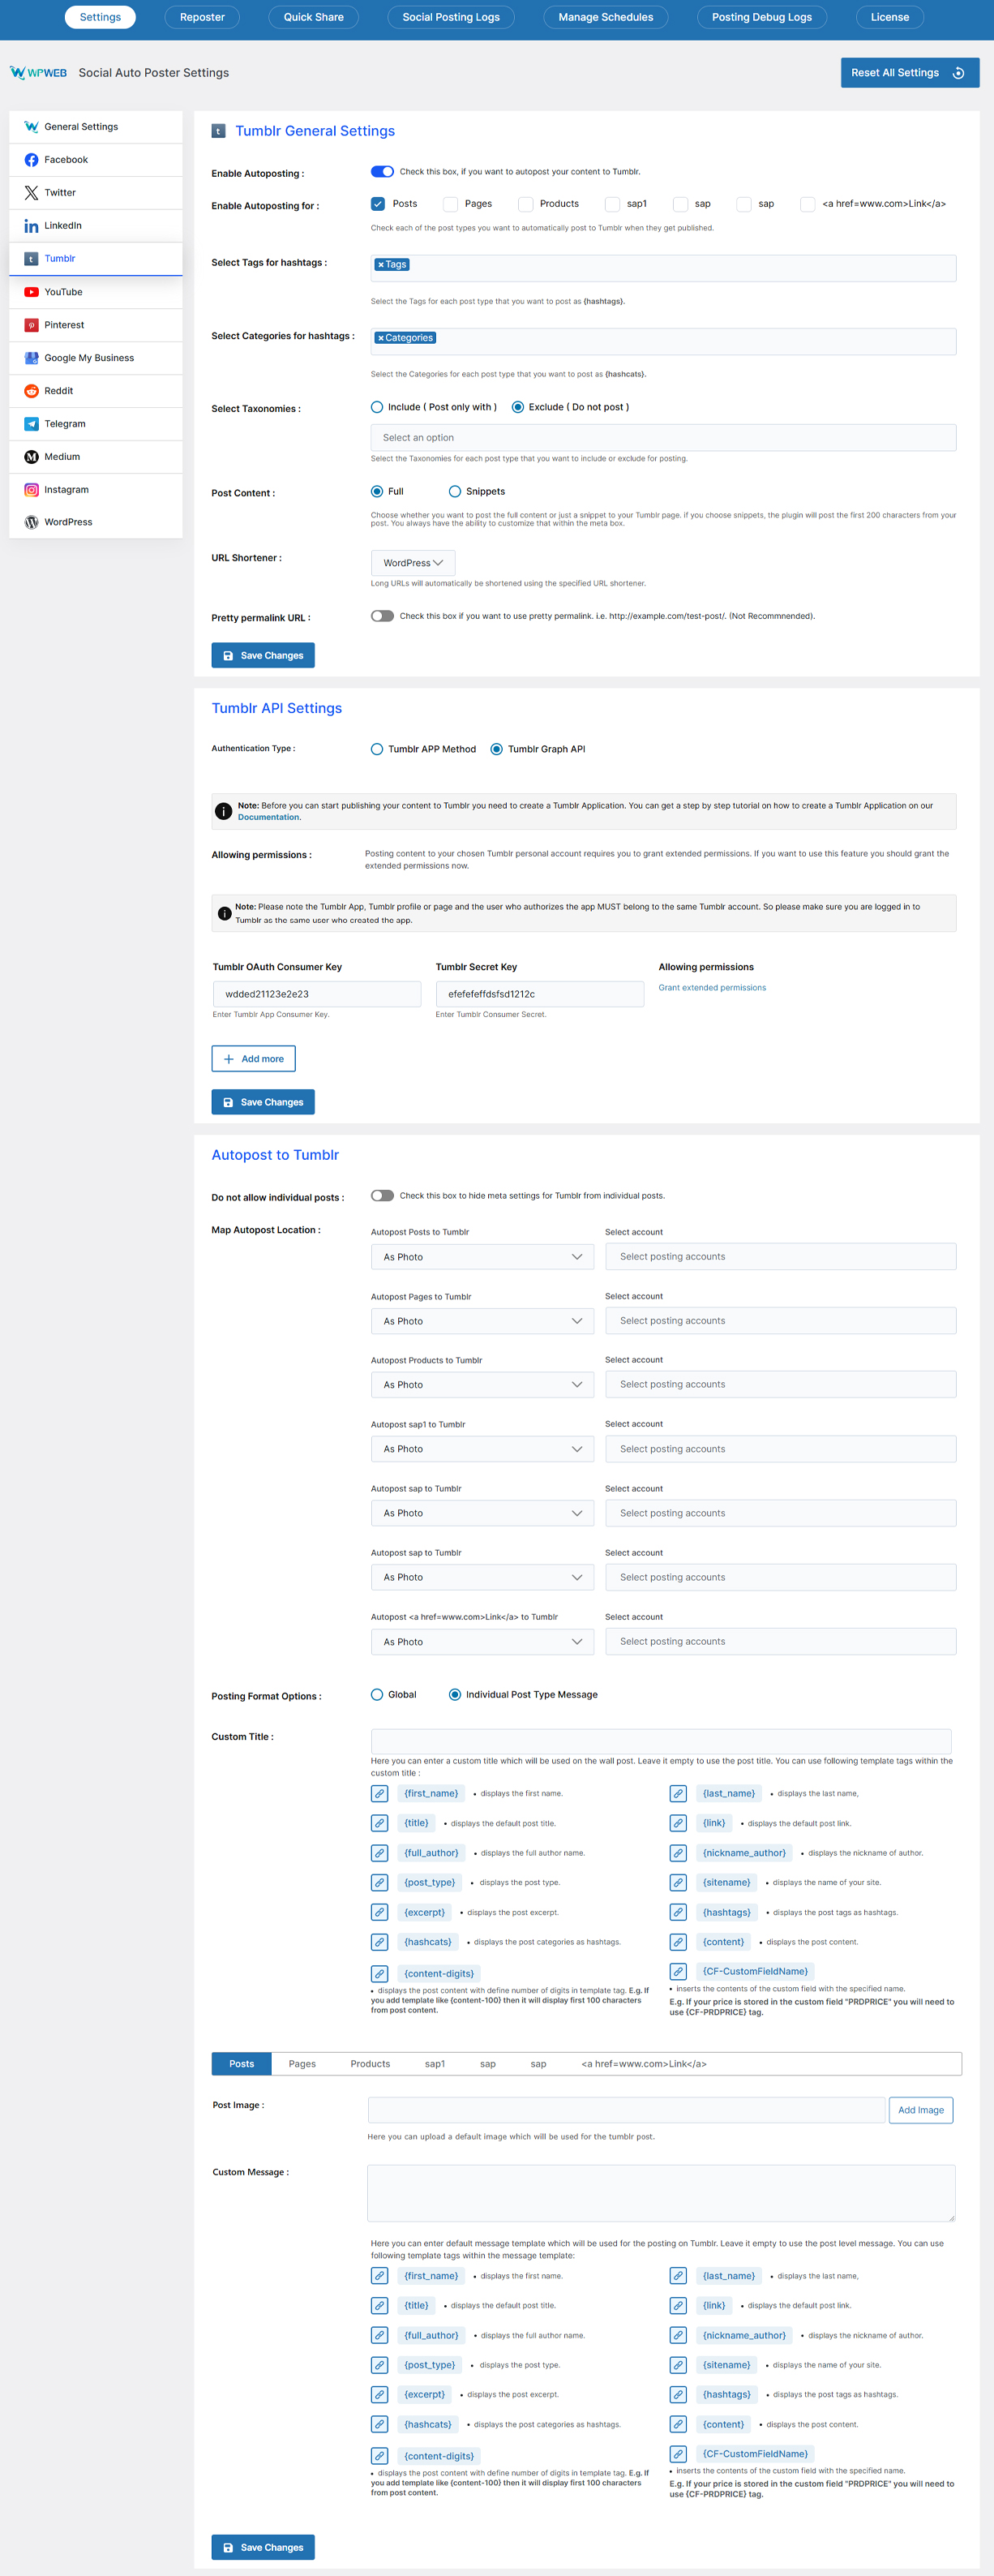Click Grant extended permissions link
This screenshot has height=2576, width=994.
pyautogui.click(x=712, y=988)
